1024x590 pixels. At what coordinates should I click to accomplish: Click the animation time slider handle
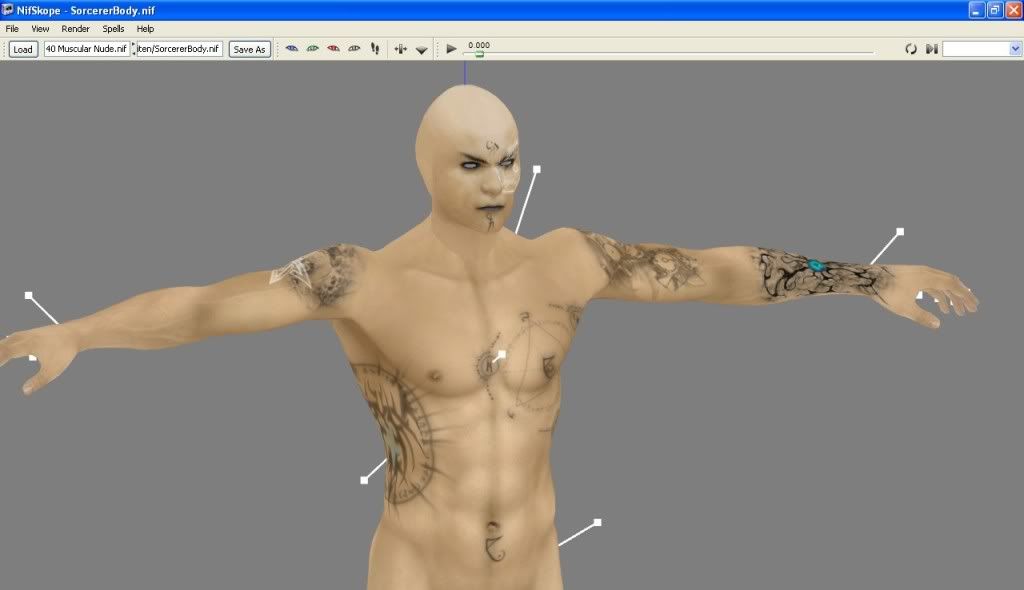[479, 54]
